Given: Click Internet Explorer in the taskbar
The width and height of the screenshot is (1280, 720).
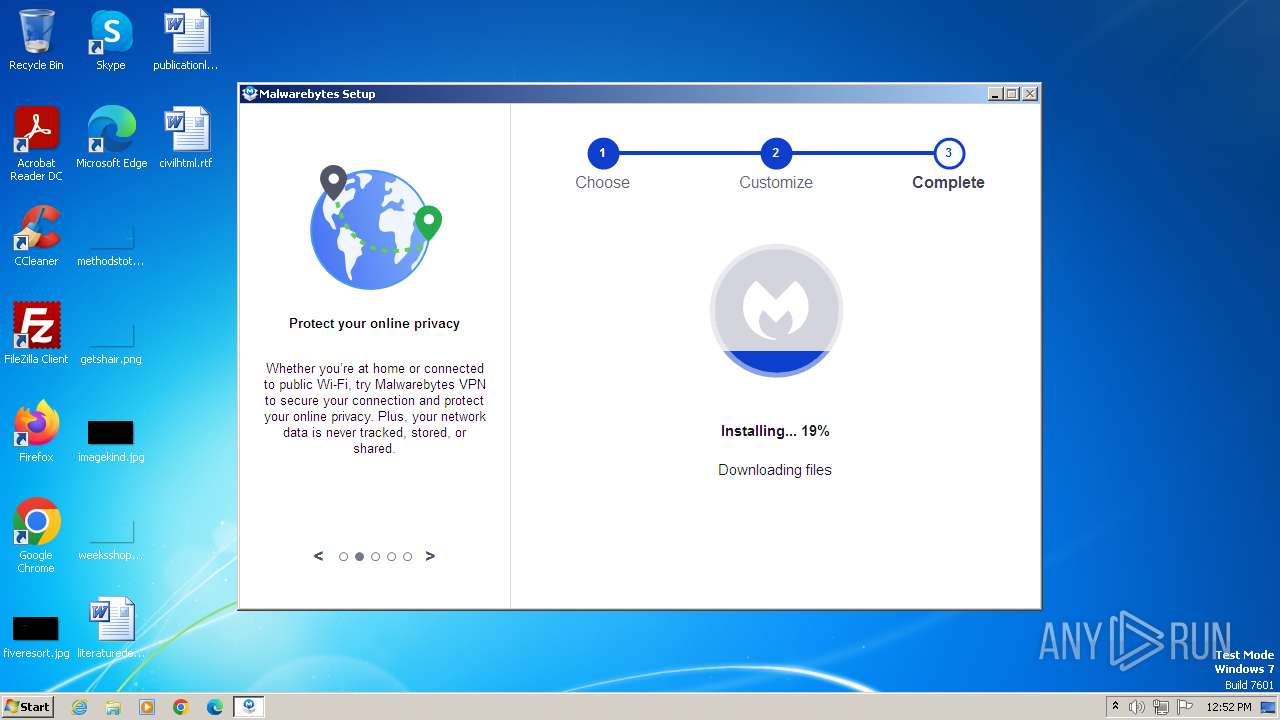Looking at the screenshot, I should [x=80, y=707].
